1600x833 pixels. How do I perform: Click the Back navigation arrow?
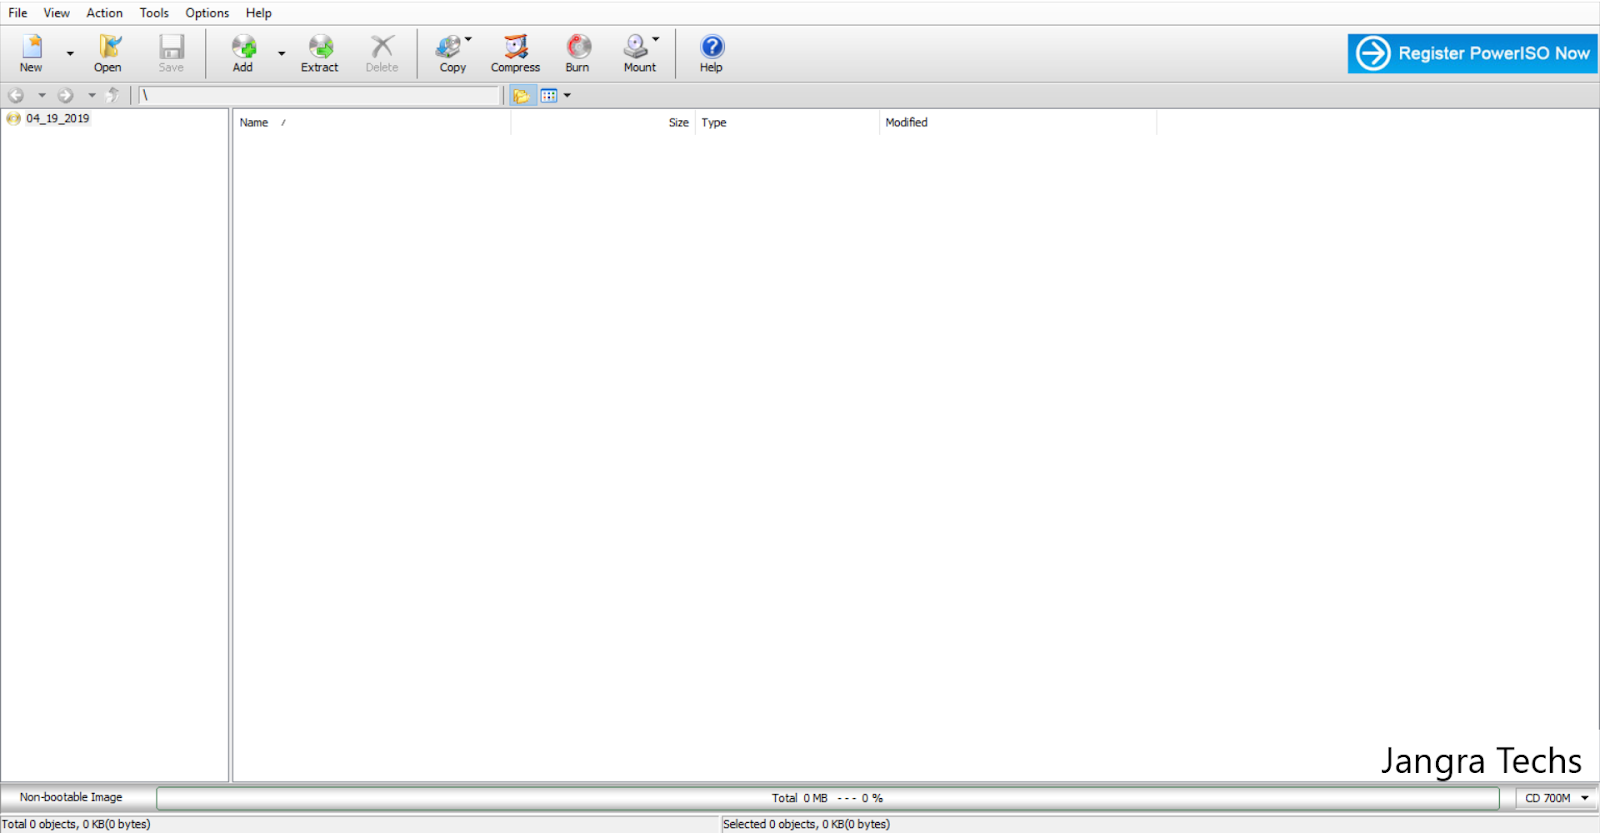click(16, 95)
